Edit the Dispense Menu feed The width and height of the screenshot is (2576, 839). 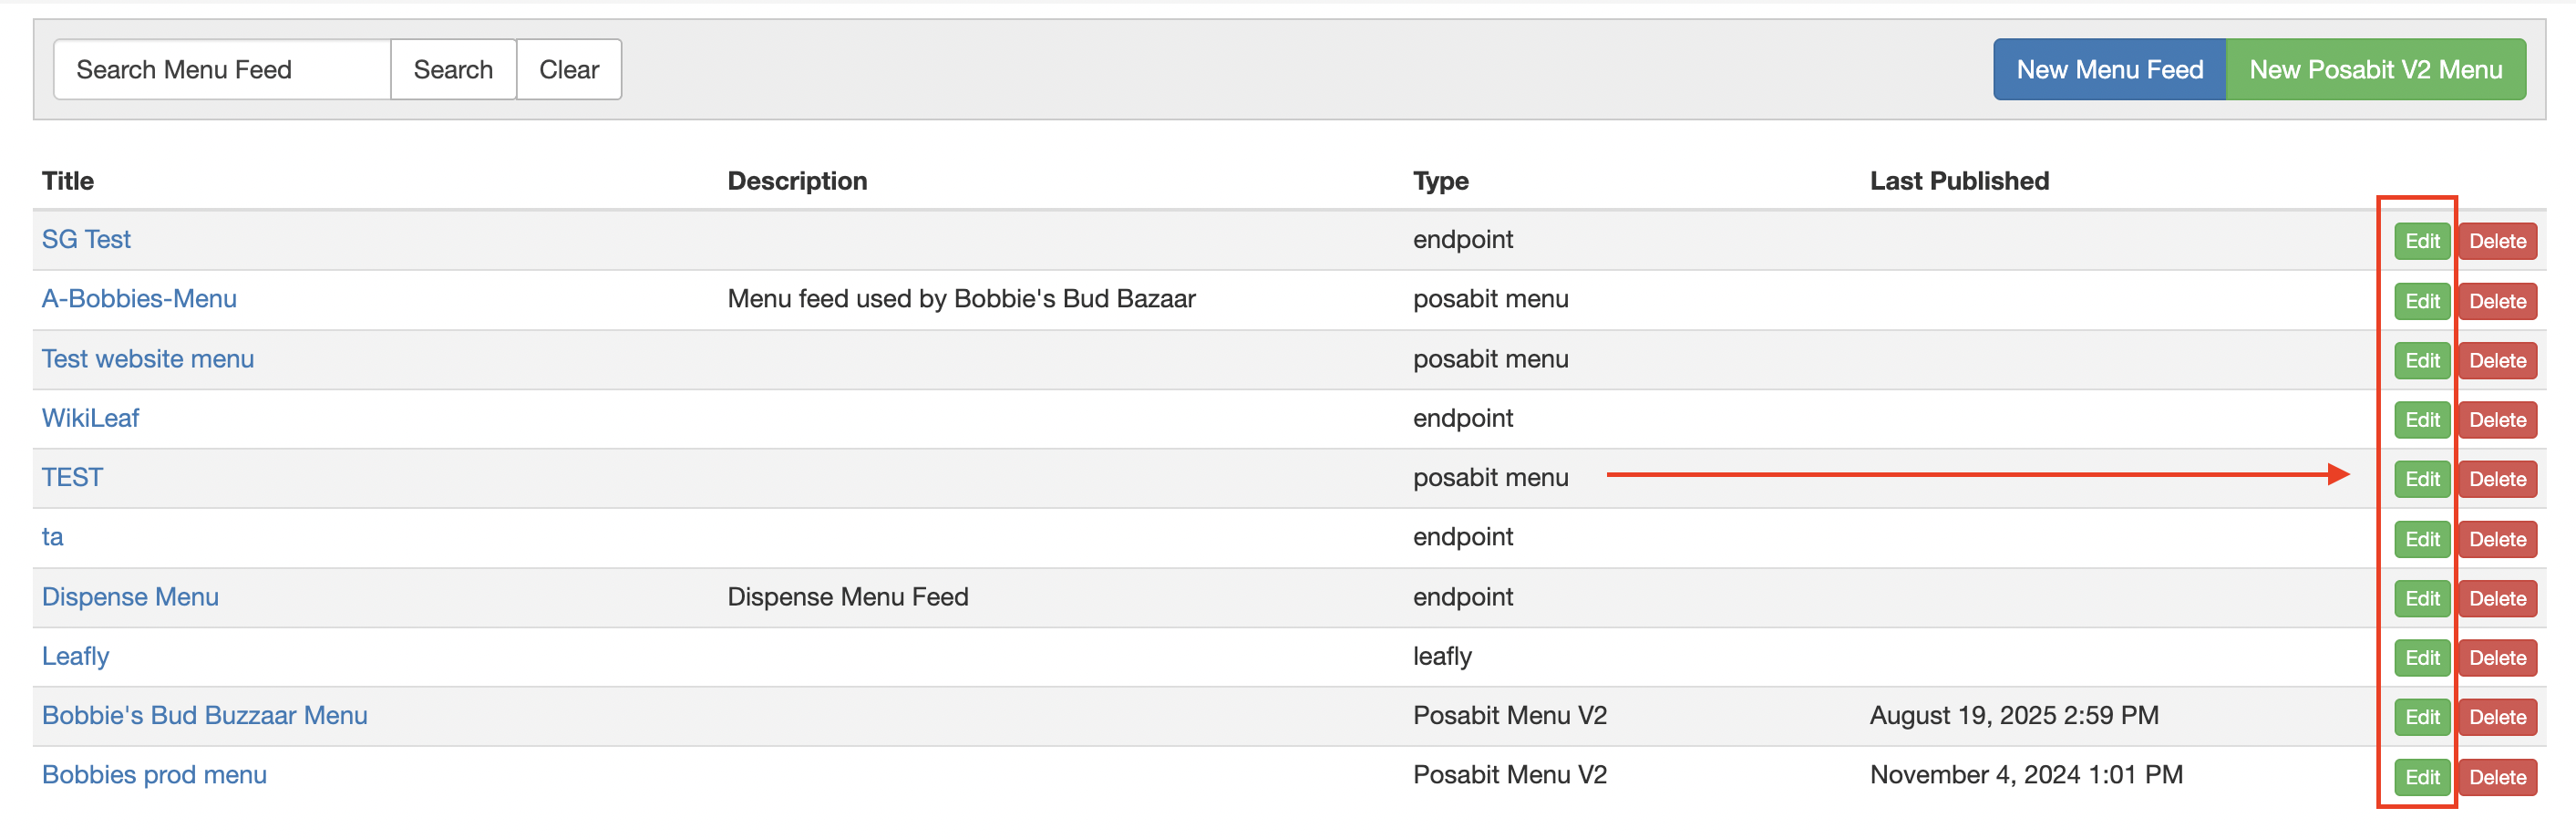click(x=2421, y=599)
